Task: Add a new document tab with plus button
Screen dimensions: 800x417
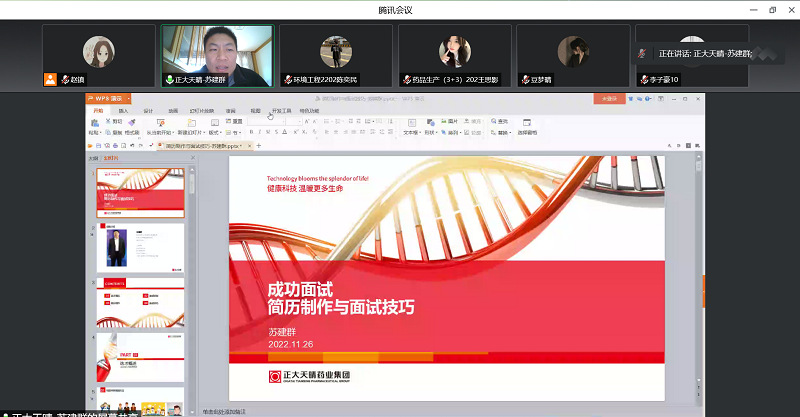Action: 259,145
